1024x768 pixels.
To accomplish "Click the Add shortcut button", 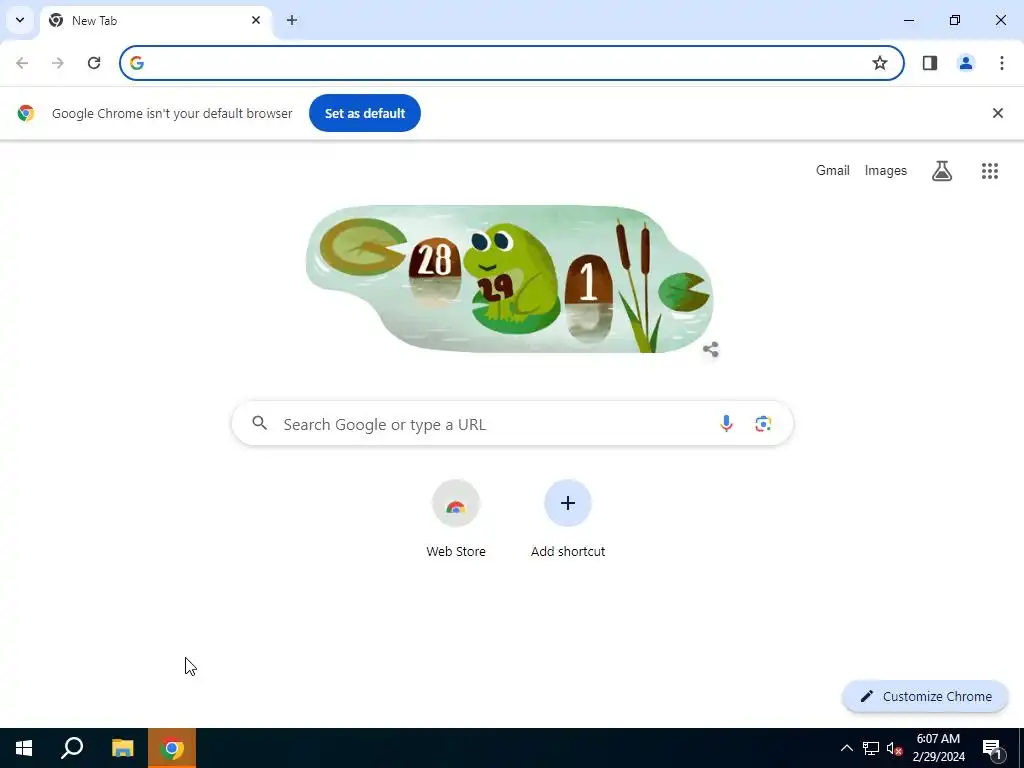I will (568, 519).
